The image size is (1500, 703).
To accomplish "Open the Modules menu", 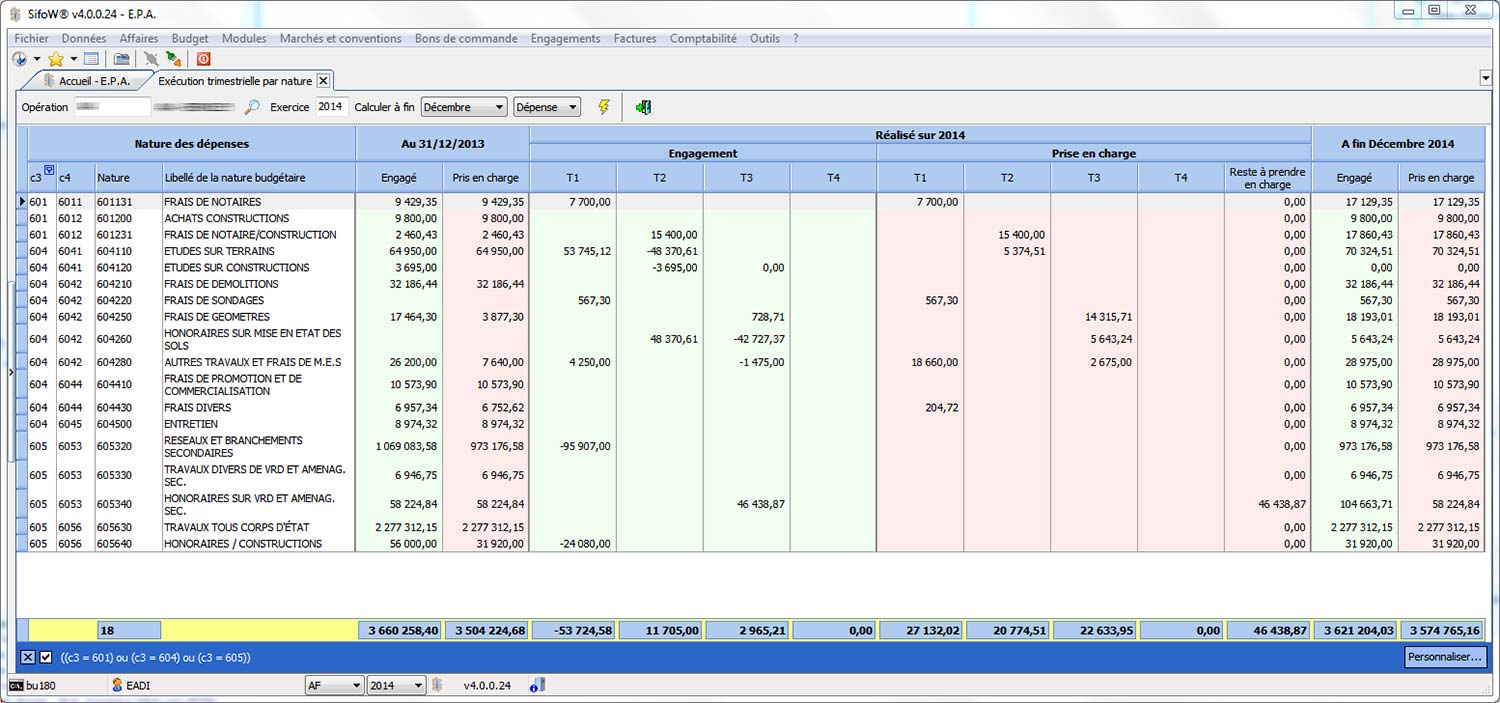I will (x=244, y=38).
